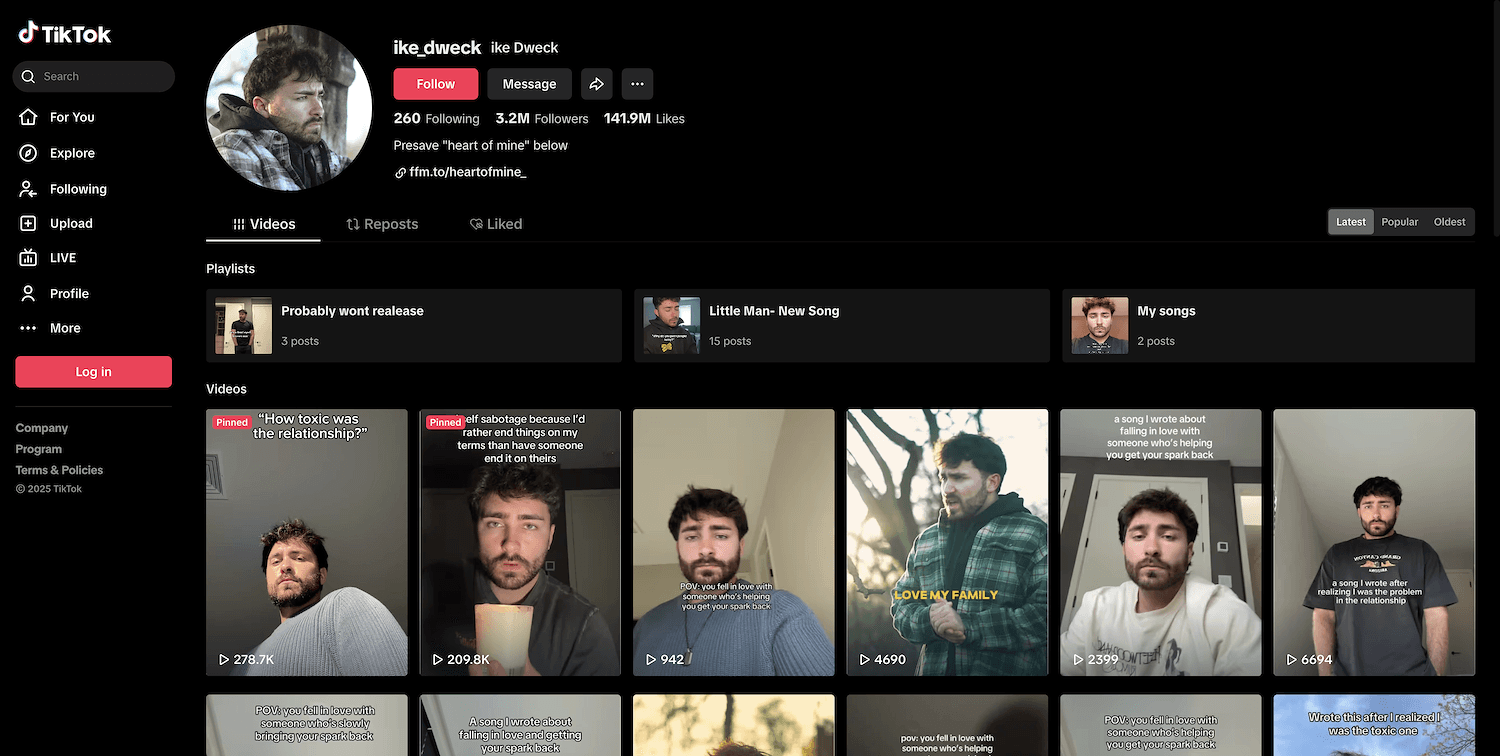This screenshot has width=1500, height=756.
Task: Open the Upload page
Action: (70, 224)
